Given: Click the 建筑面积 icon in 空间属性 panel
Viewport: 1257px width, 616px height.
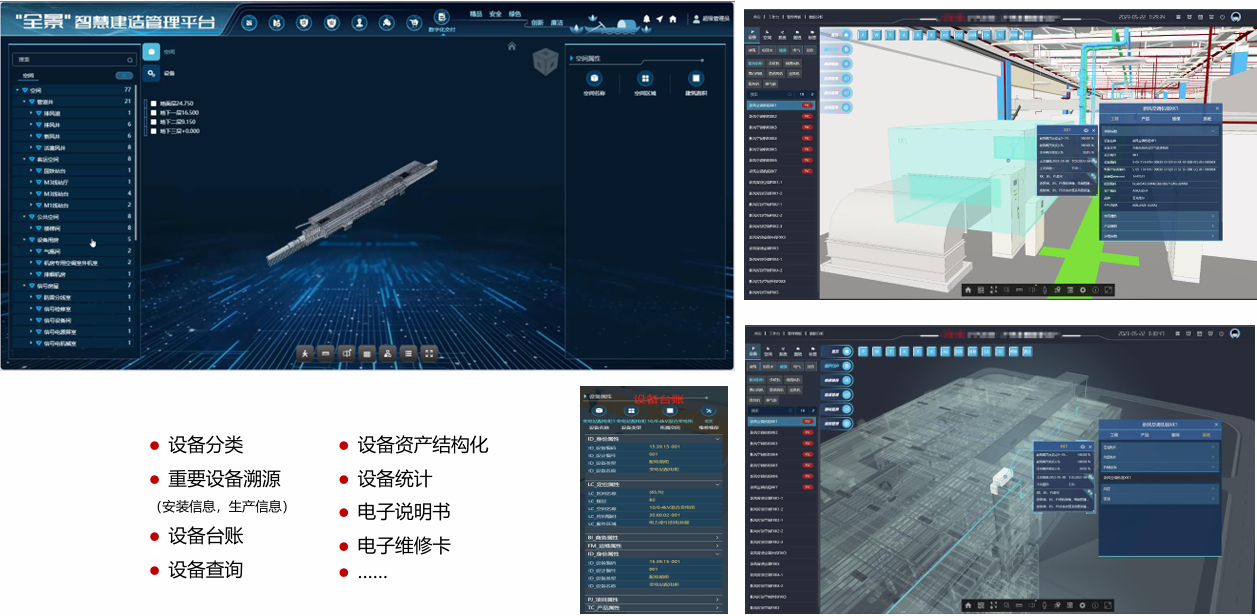Looking at the screenshot, I should point(695,79).
